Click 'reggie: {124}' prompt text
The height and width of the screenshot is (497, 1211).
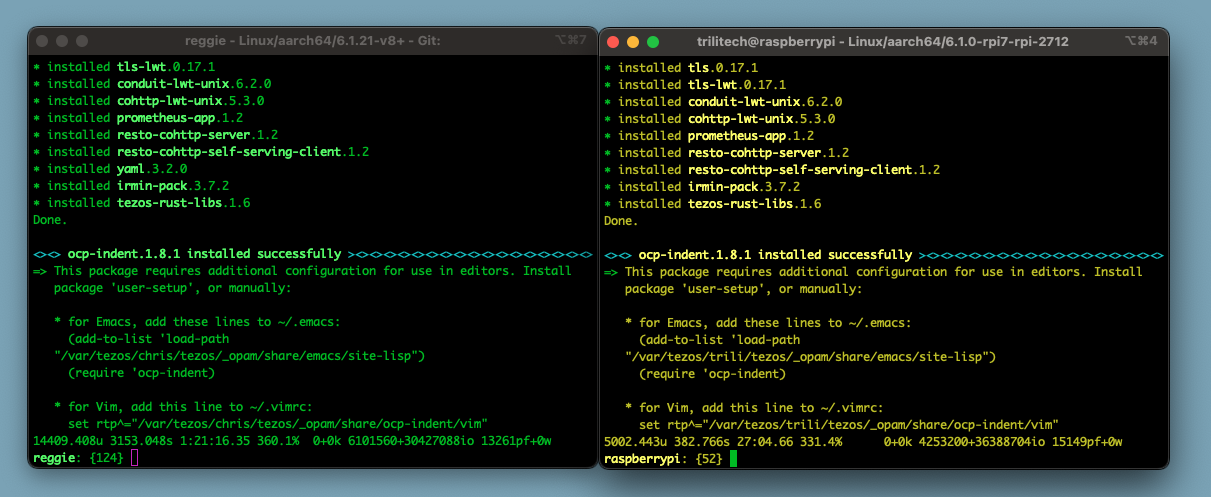pos(79,458)
